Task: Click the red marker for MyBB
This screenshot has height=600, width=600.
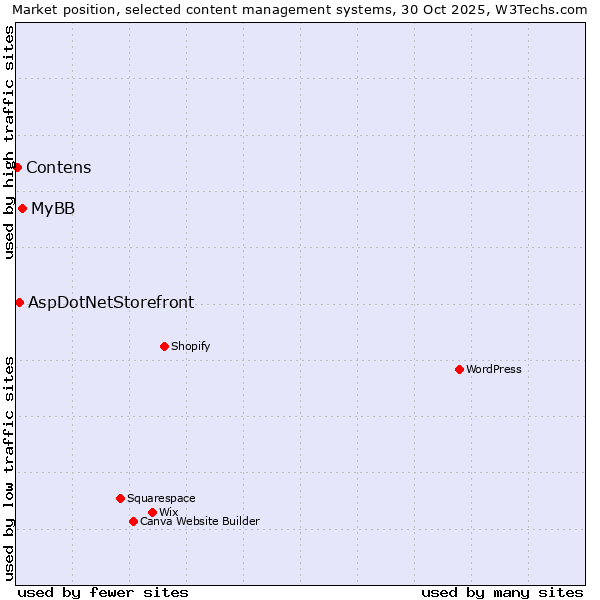Action: coord(22,208)
